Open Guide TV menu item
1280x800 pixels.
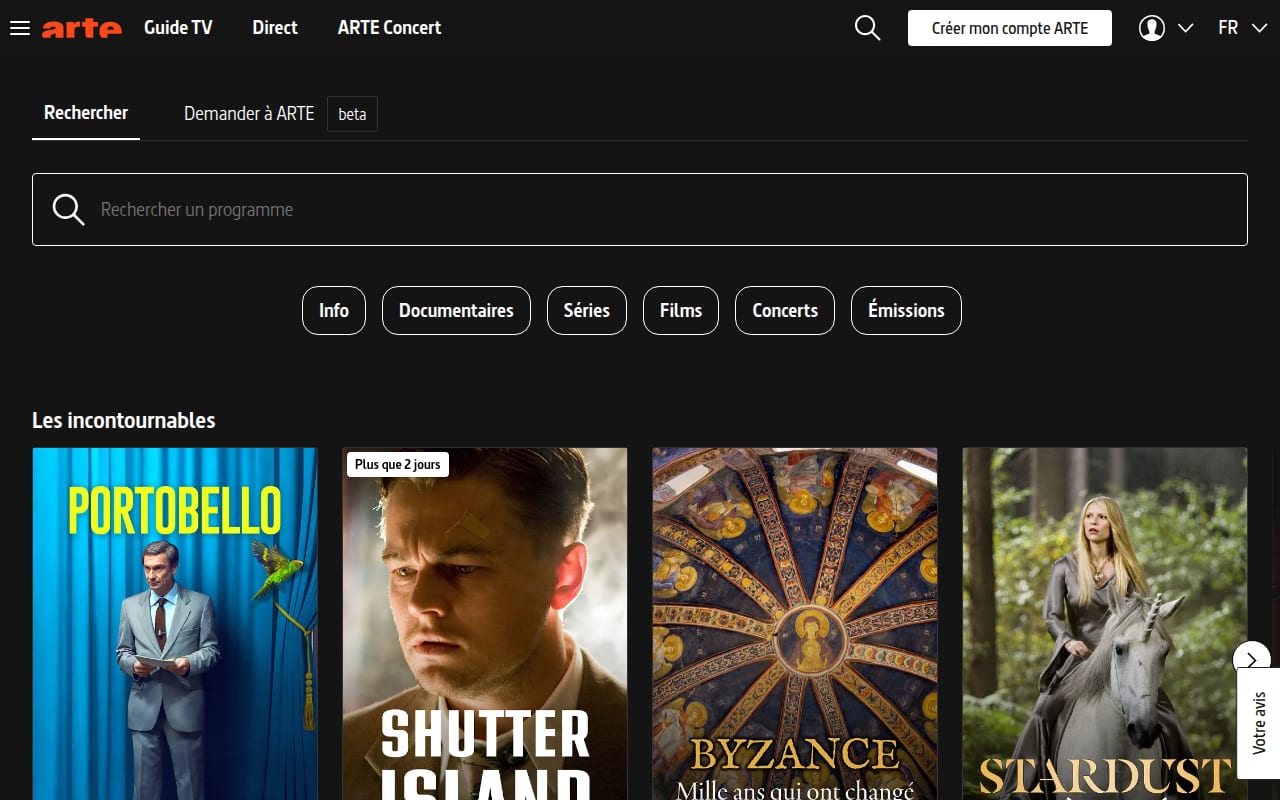[178, 28]
